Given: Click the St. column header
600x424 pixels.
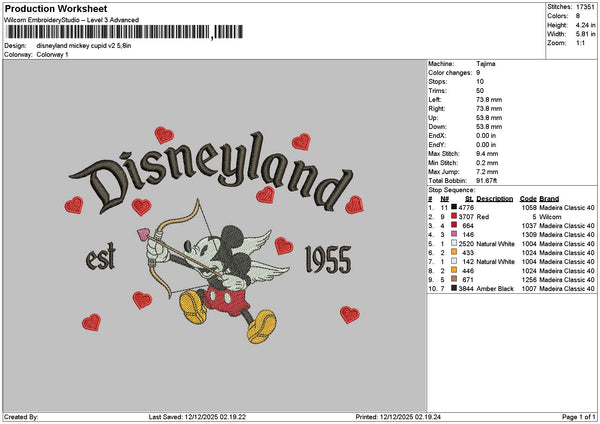Looking at the screenshot, I should coord(469,198).
